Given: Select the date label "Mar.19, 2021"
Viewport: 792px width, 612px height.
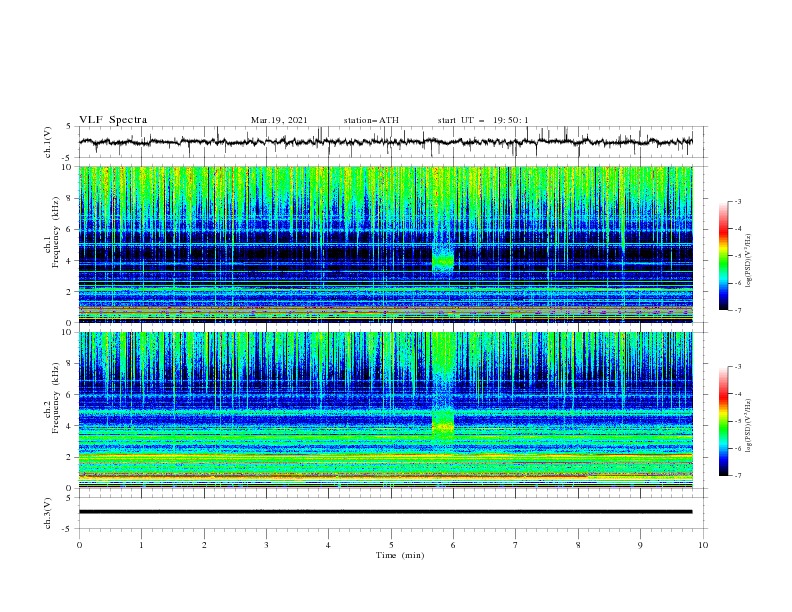Looking at the screenshot, I should coord(279,120).
